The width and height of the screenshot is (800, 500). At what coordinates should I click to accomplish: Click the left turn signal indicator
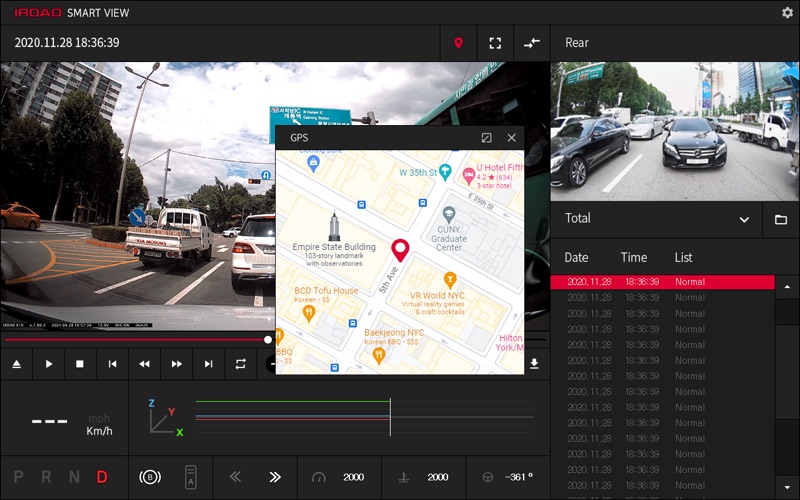235,477
